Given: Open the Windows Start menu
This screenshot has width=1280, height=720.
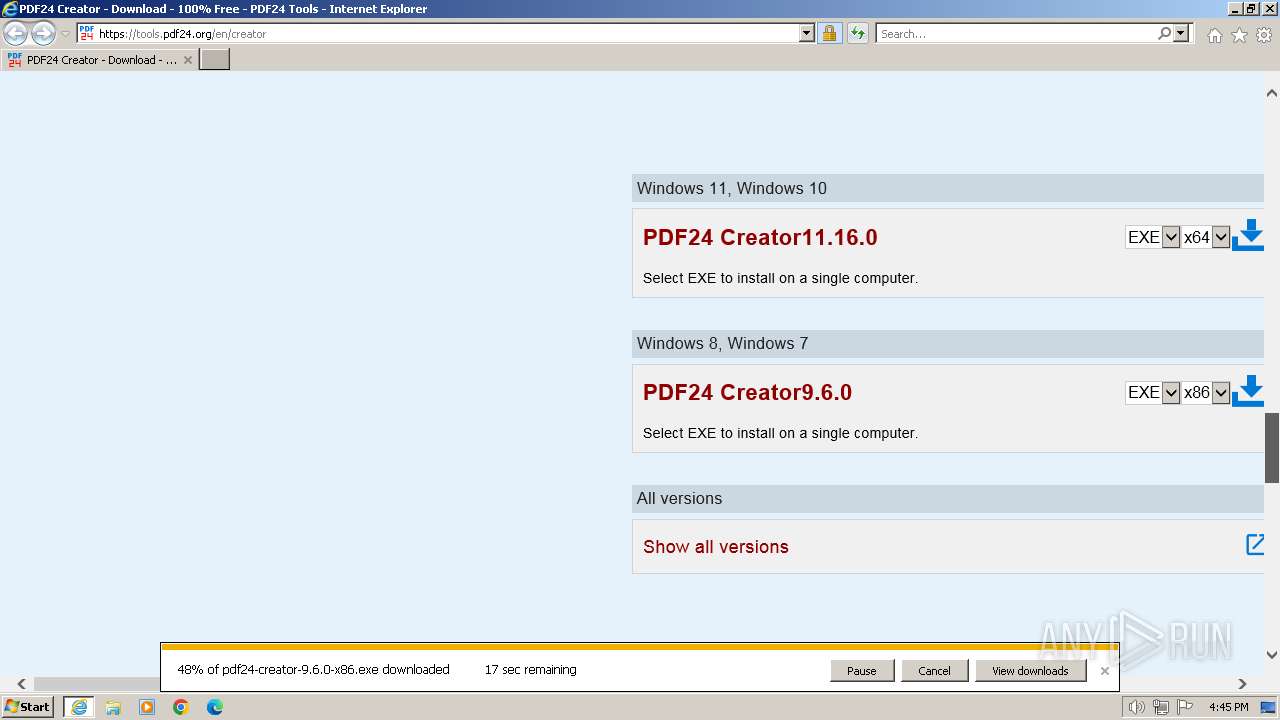Looking at the screenshot, I should (x=28, y=706).
